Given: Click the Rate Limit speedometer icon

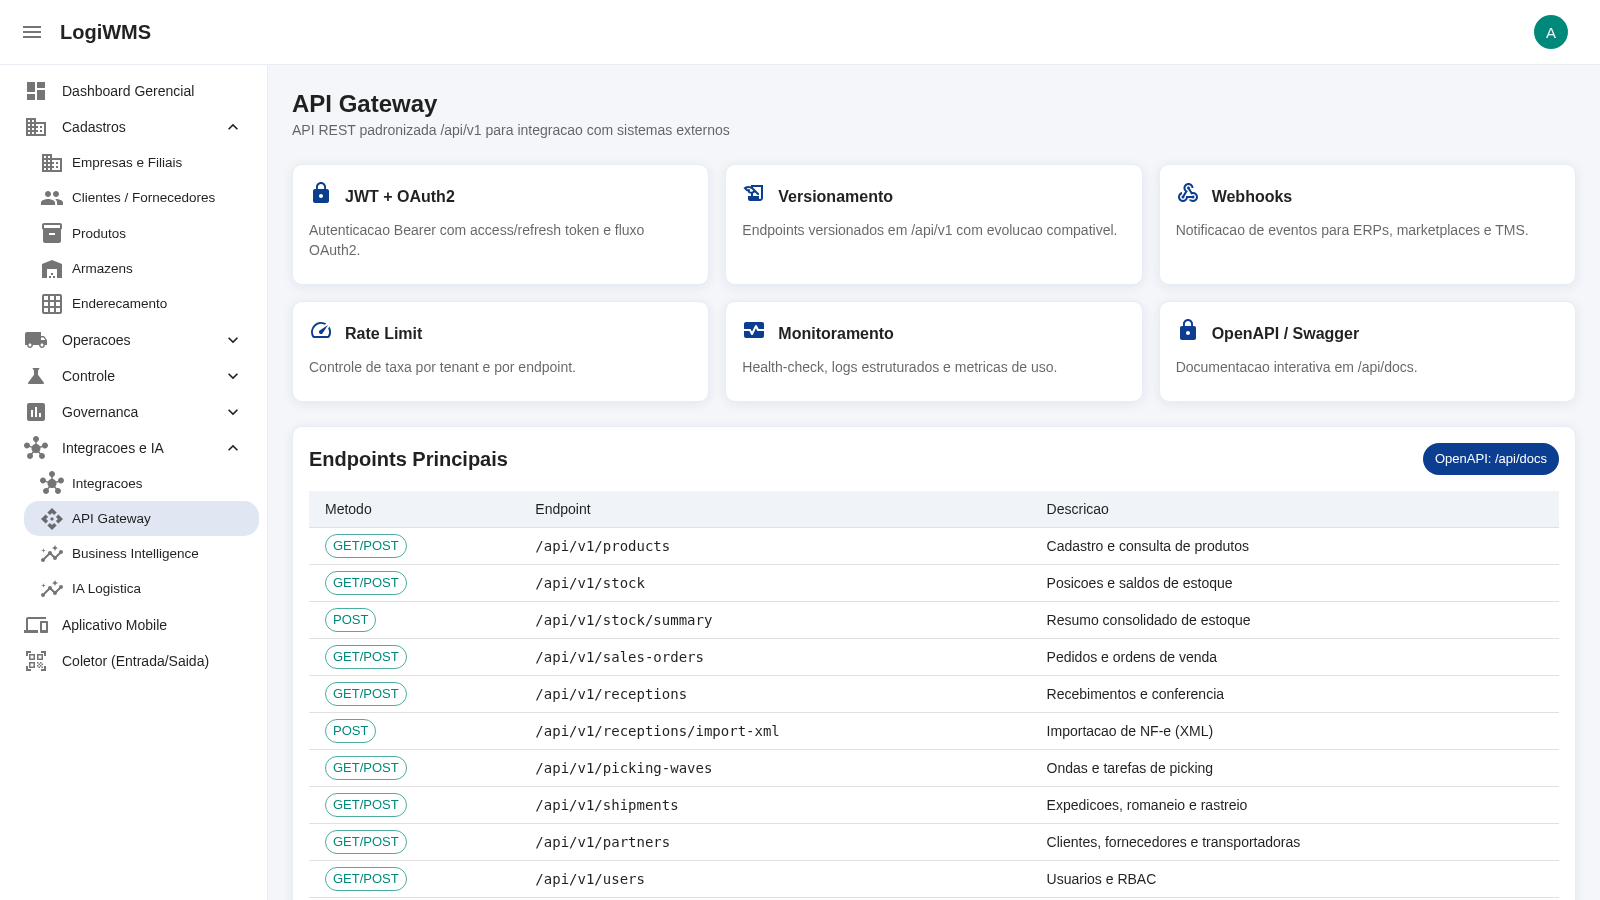Looking at the screenshot, I should pyautogui.click(x=321, y=330).
